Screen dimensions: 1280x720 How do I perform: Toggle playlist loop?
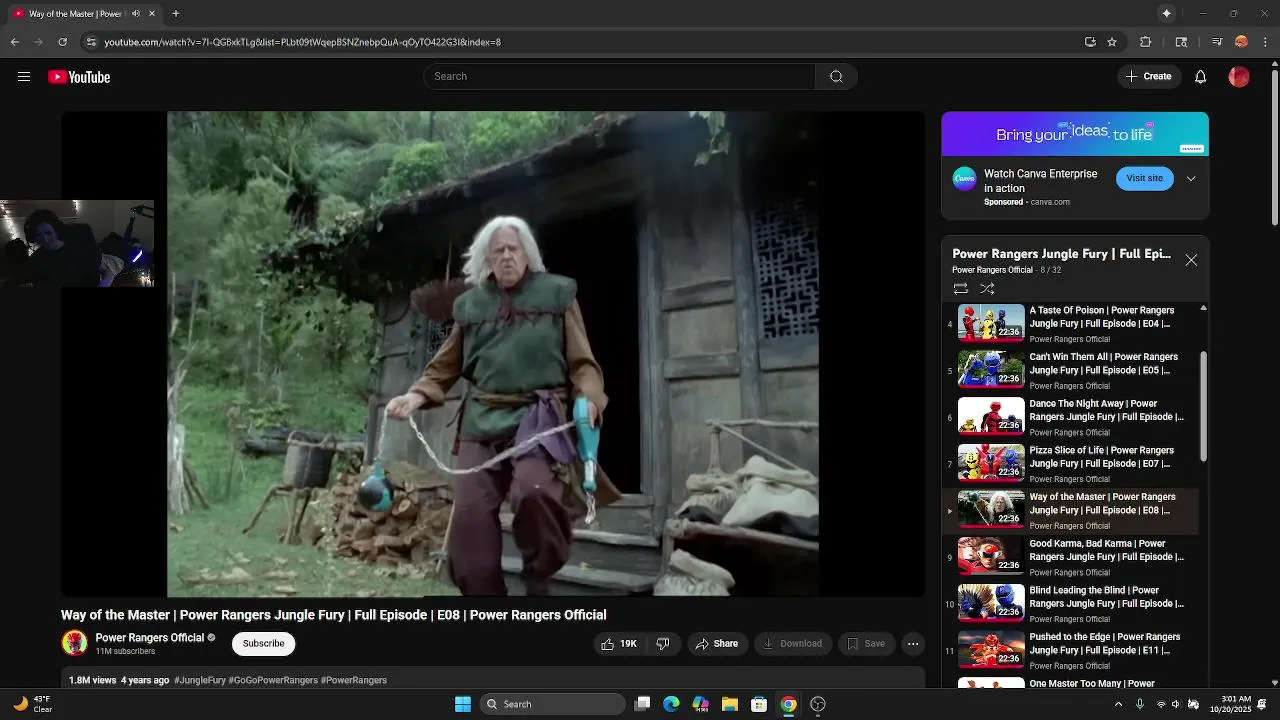960,289
